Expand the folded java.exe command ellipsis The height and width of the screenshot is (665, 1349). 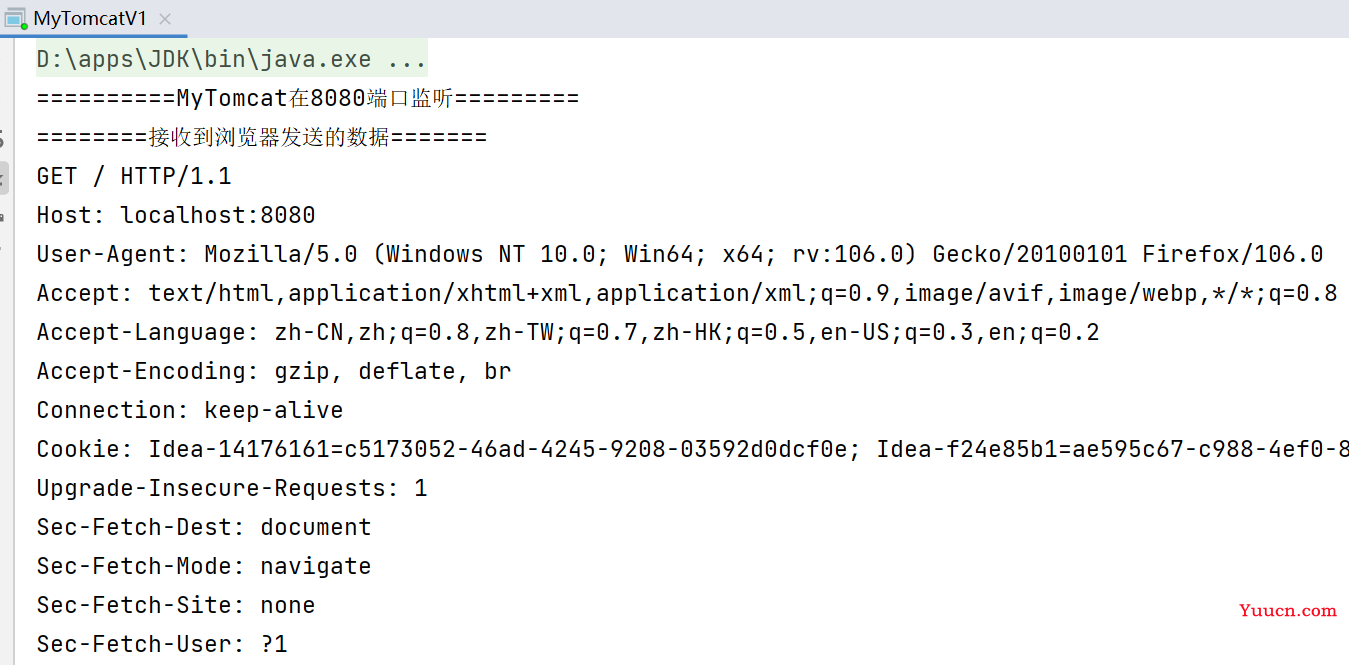pos(407,60)
